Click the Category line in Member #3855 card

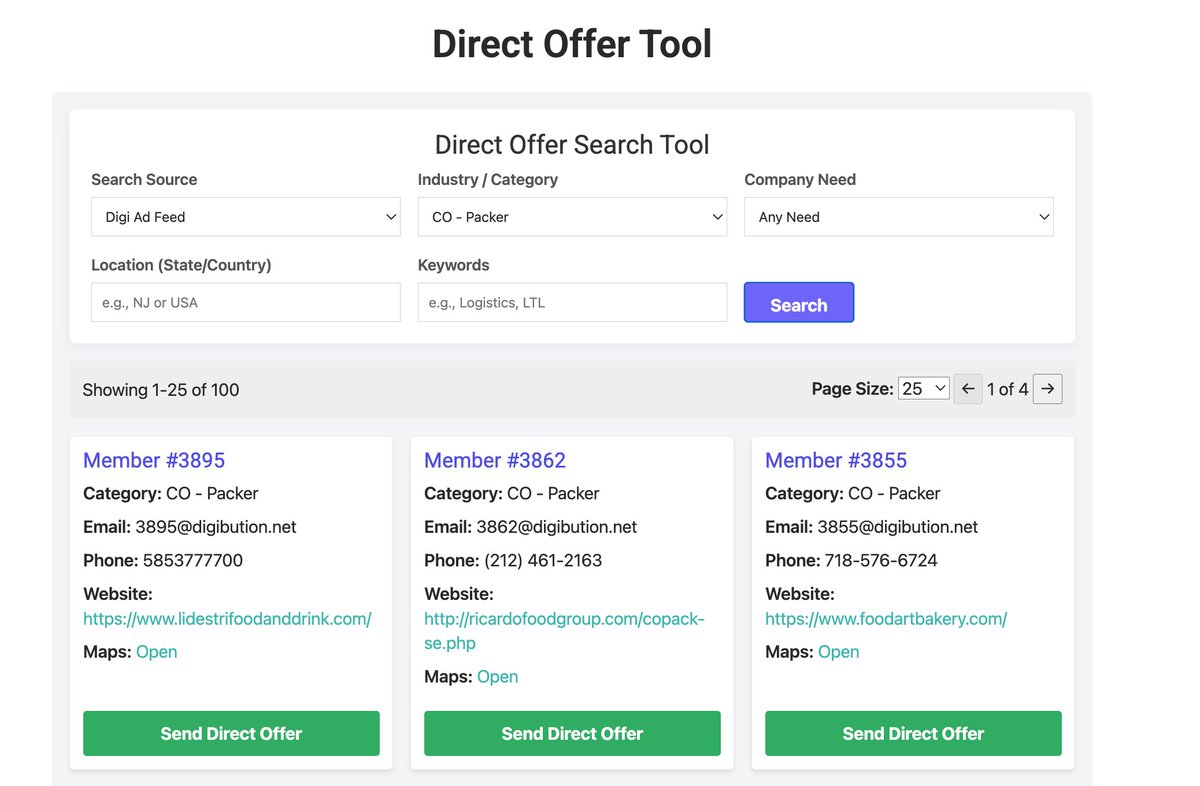tap(853, 493)
